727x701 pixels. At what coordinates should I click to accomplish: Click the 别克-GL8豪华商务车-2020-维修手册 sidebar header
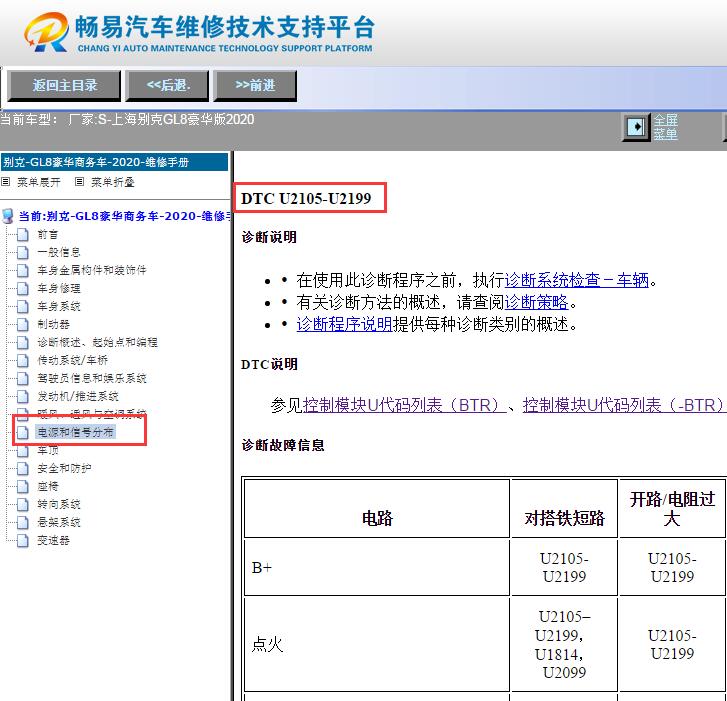(x=115, y=163)
